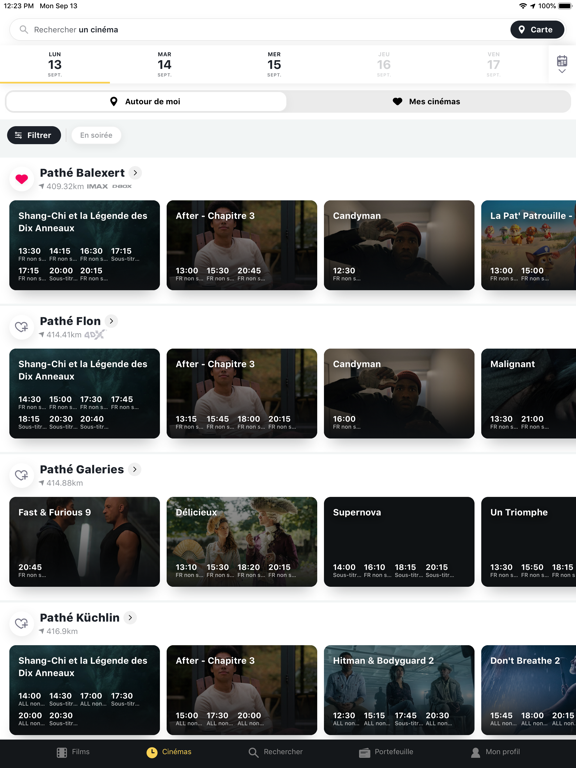Tap the D-BOX badge under Pathé Balexert
This screenshot has height=768, width=576.
[122, 186]
